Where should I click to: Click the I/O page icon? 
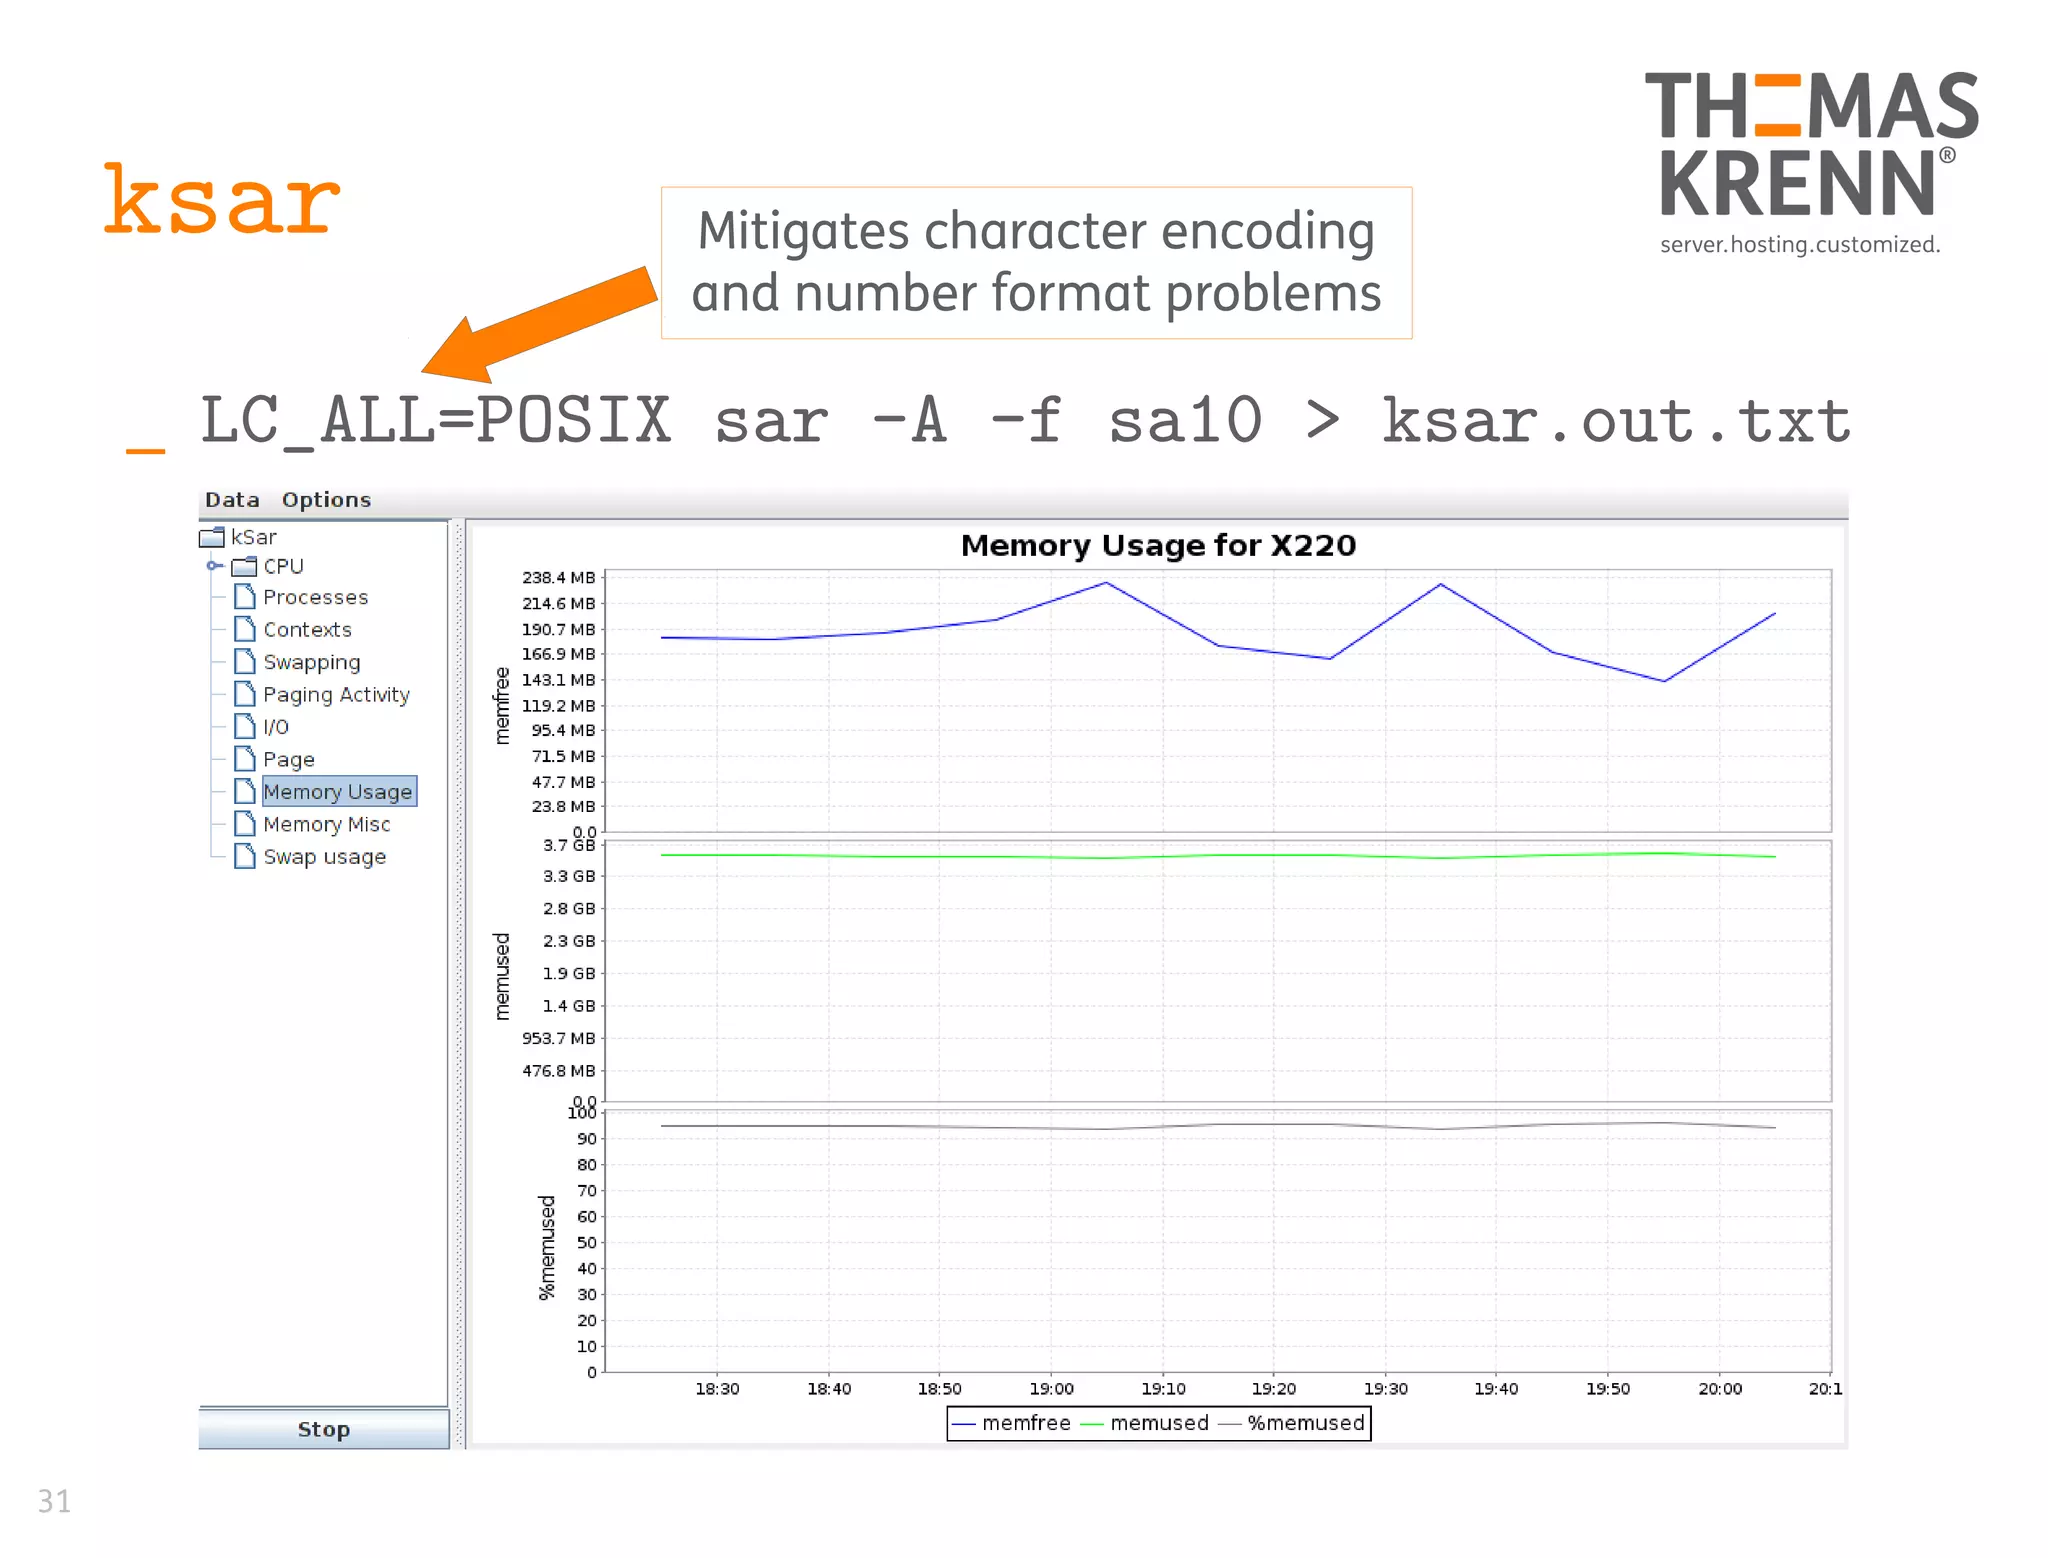pyautogui.click(x=245, y=726)
